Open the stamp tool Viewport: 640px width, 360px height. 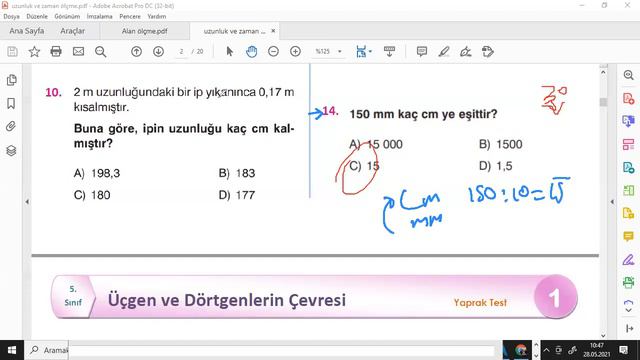(487, 51)
